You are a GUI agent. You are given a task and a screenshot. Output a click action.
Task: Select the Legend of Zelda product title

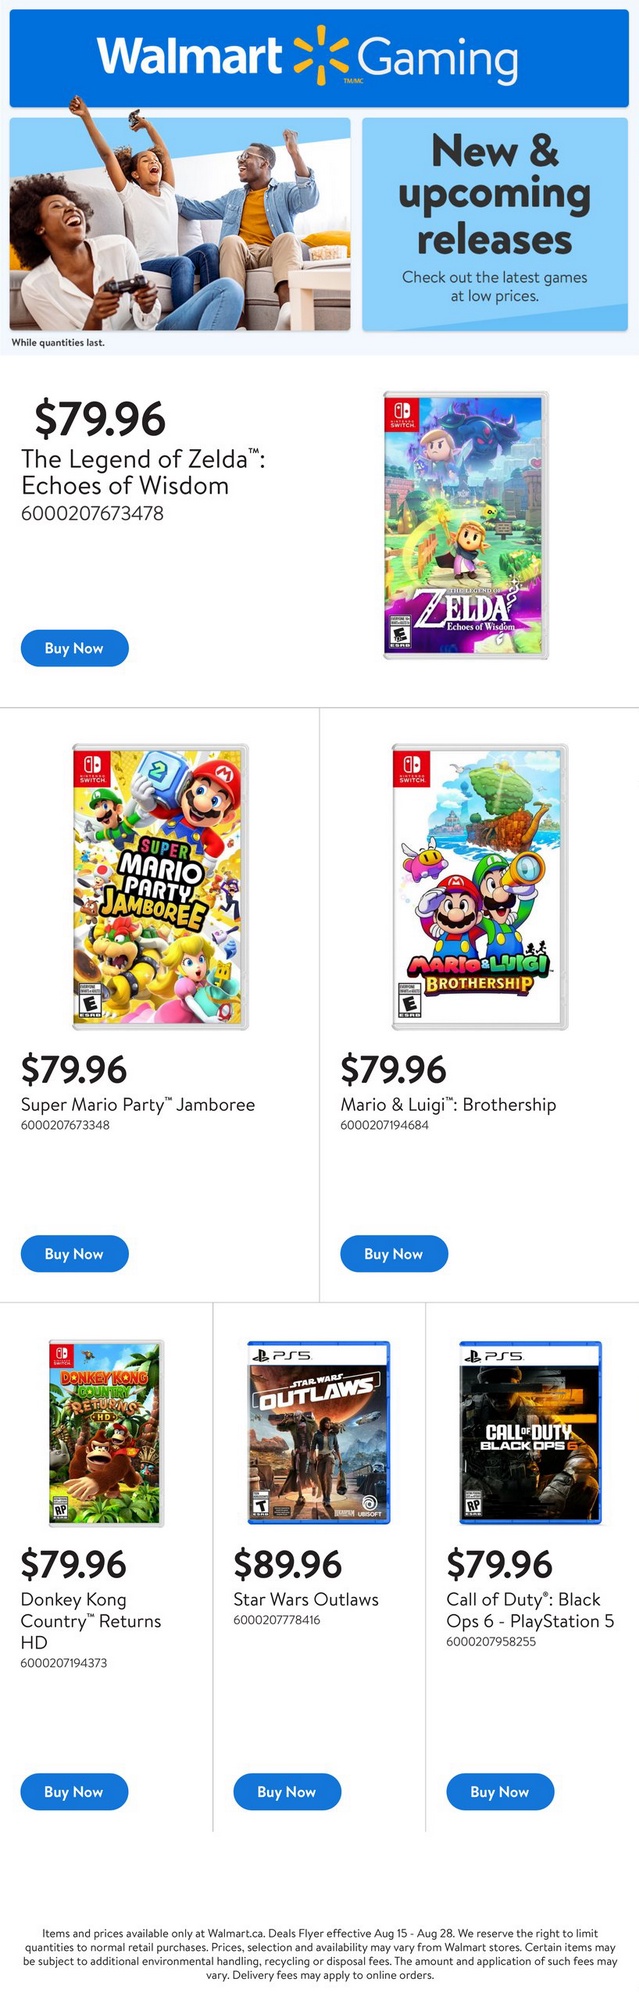pyautogui.click(x=143, y=472)
